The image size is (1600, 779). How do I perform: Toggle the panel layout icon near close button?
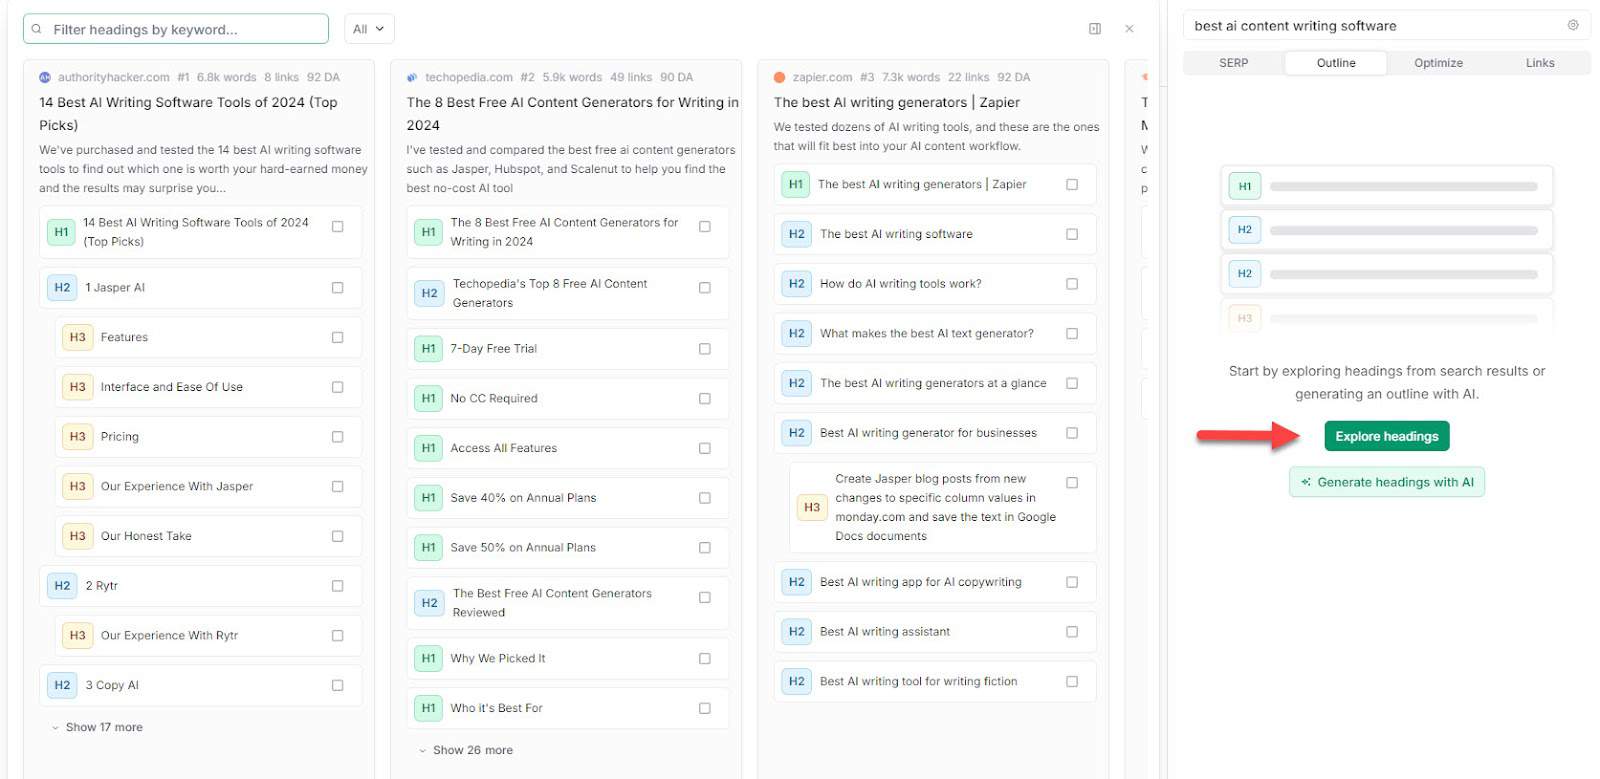(x=1095, y=29)
